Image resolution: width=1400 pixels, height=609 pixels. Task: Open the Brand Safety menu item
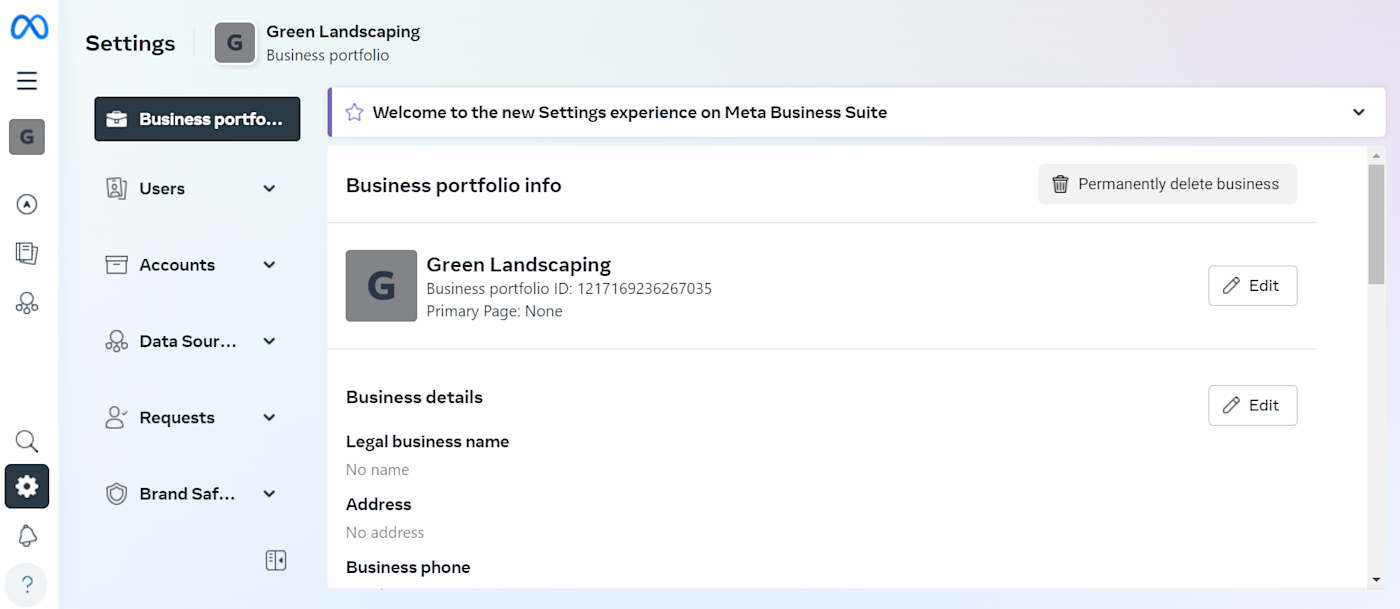pyautogui.click(x=197, y=494)
